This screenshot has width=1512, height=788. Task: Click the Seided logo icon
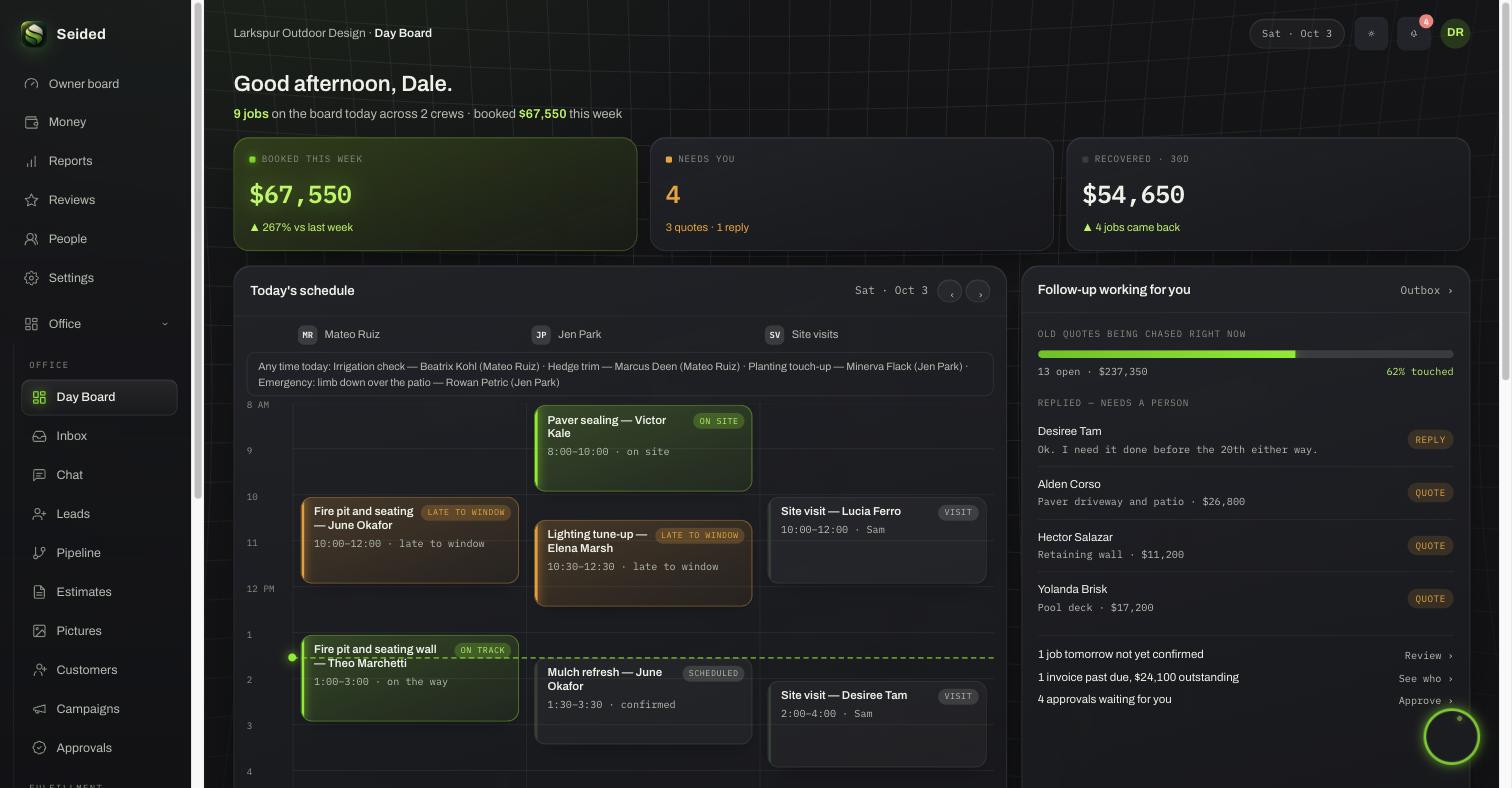click(x=33, y=34)
